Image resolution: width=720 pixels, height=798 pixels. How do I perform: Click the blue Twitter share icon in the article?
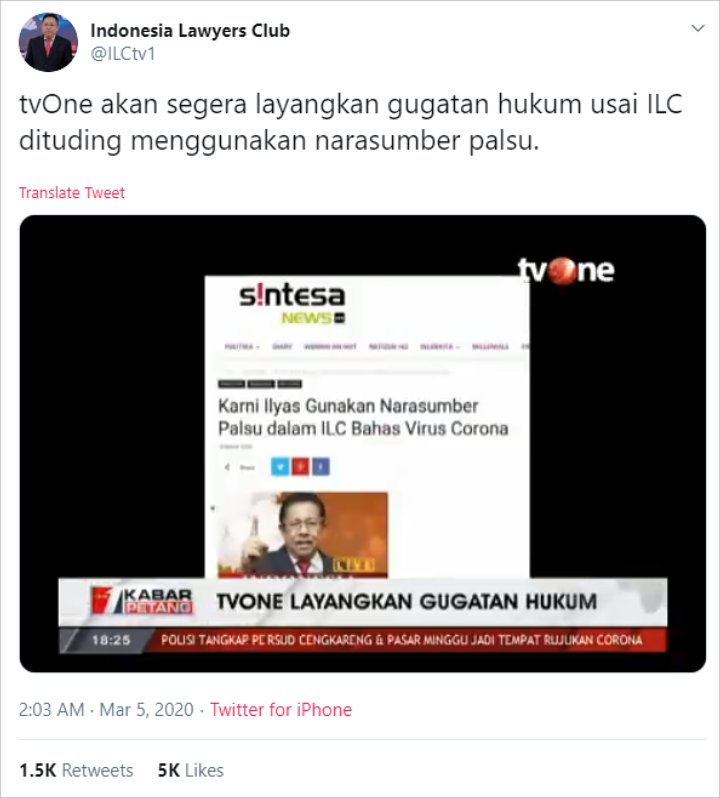pos(280,467)
